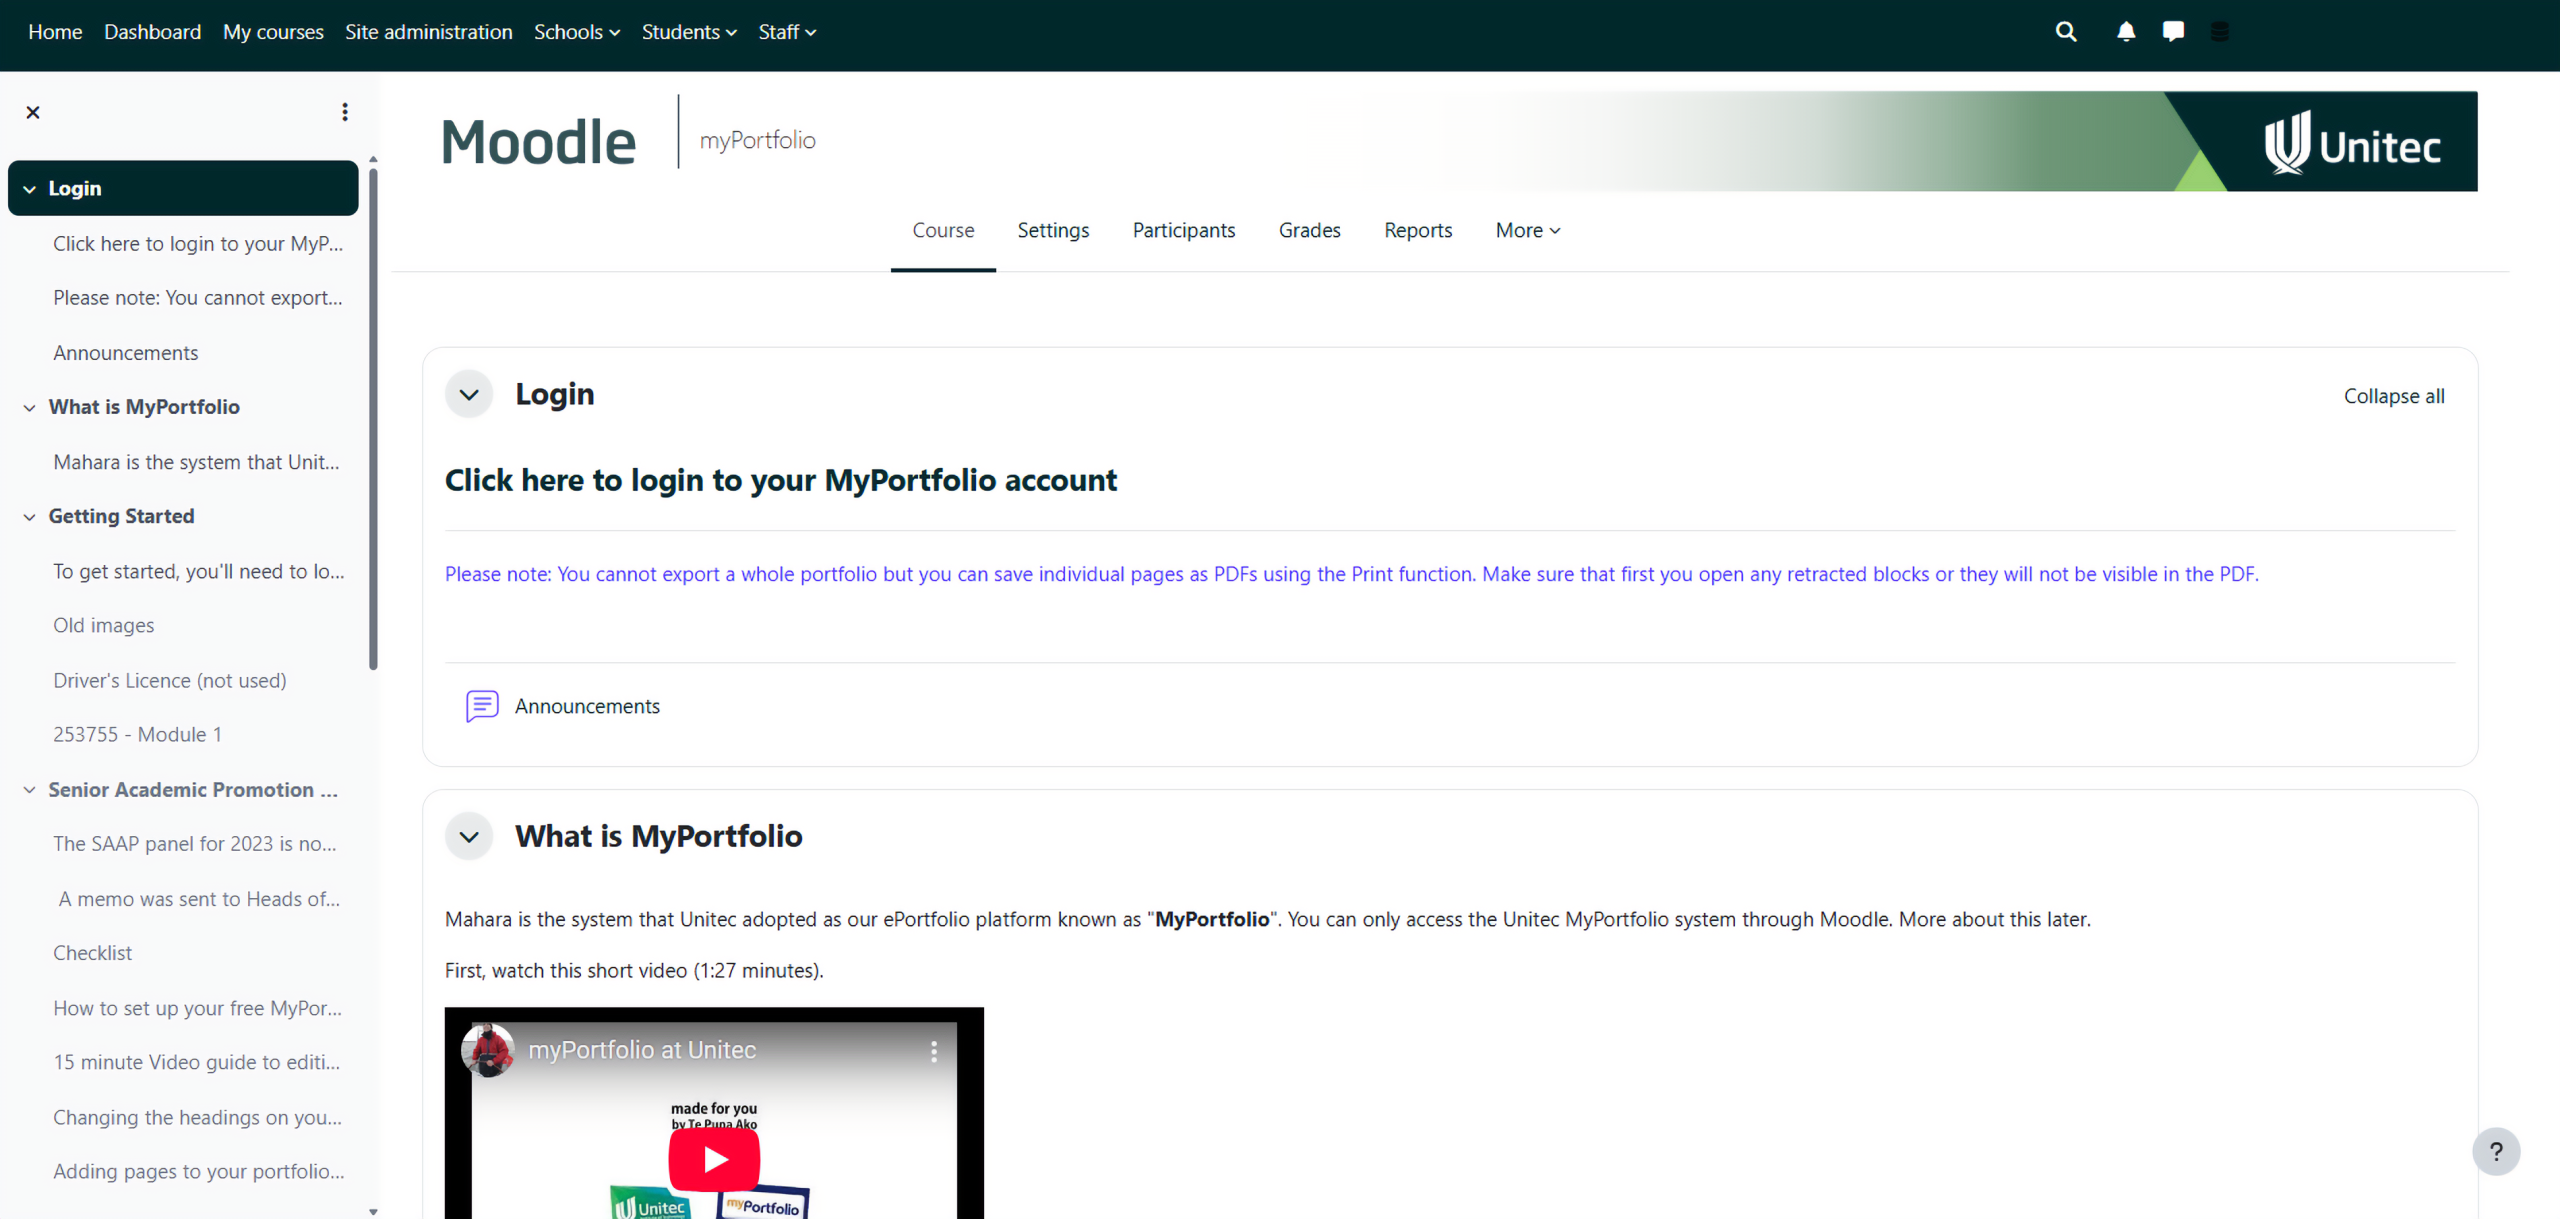Screen dimensions: 2560x1219
Task: Collapse Getting Started in the course index
Action: click(x=29, y=517)
